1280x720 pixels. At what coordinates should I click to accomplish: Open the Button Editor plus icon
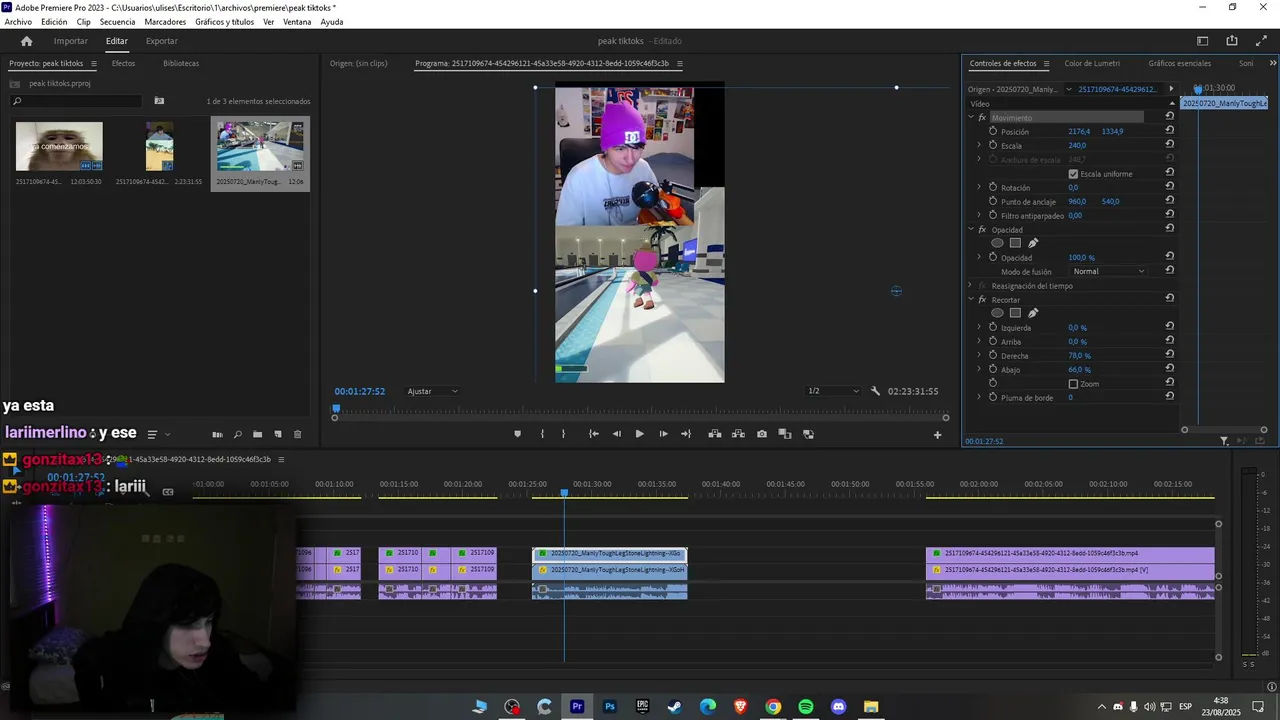click(x=937, y=435)
